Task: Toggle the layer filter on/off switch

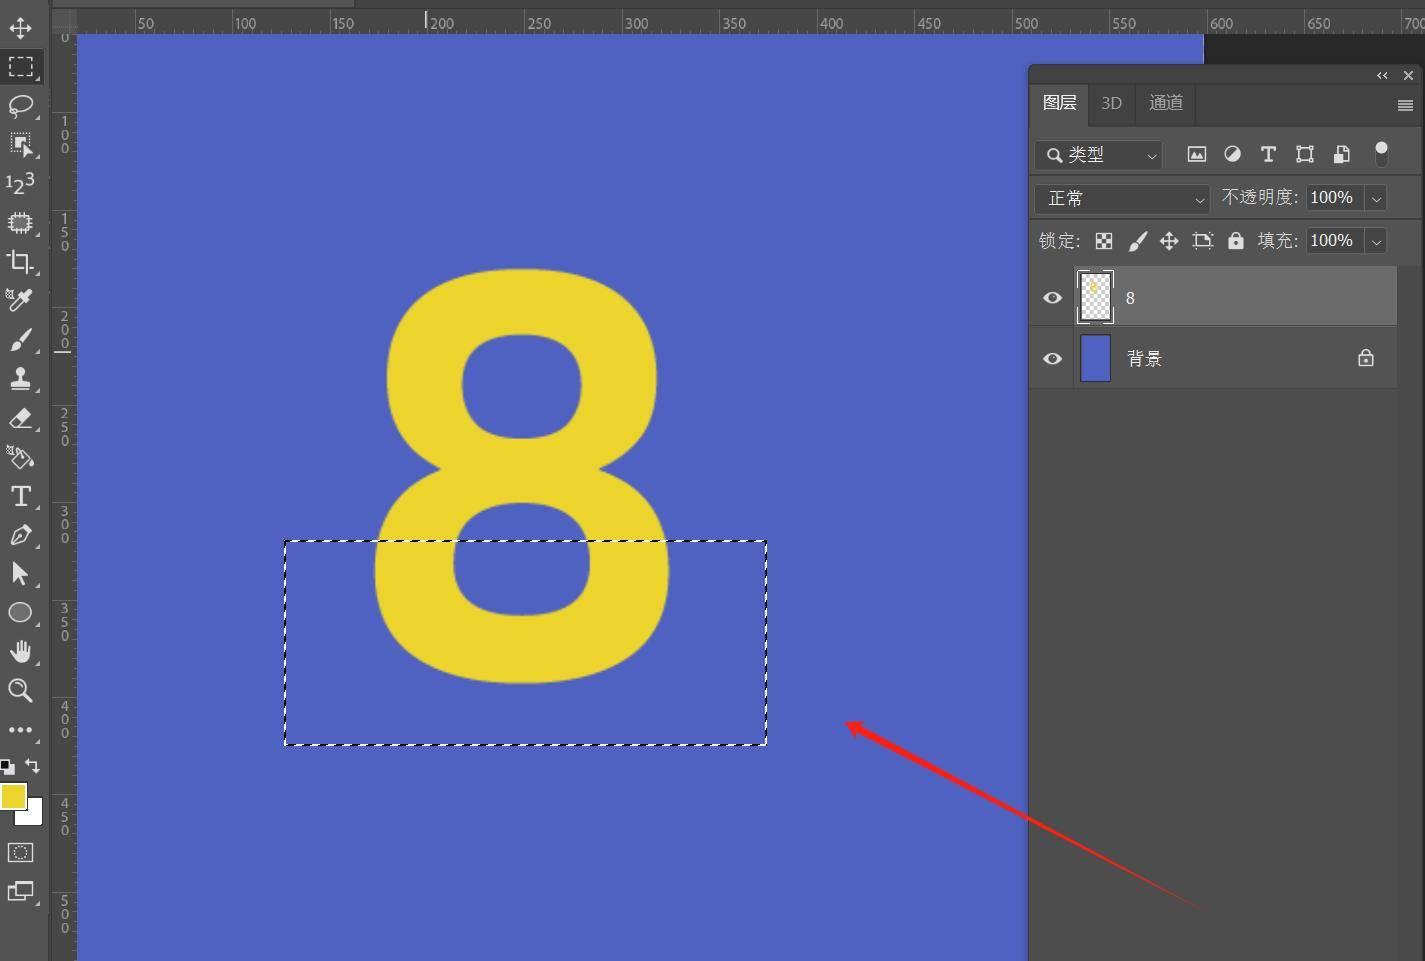Action: [1381, 153]
